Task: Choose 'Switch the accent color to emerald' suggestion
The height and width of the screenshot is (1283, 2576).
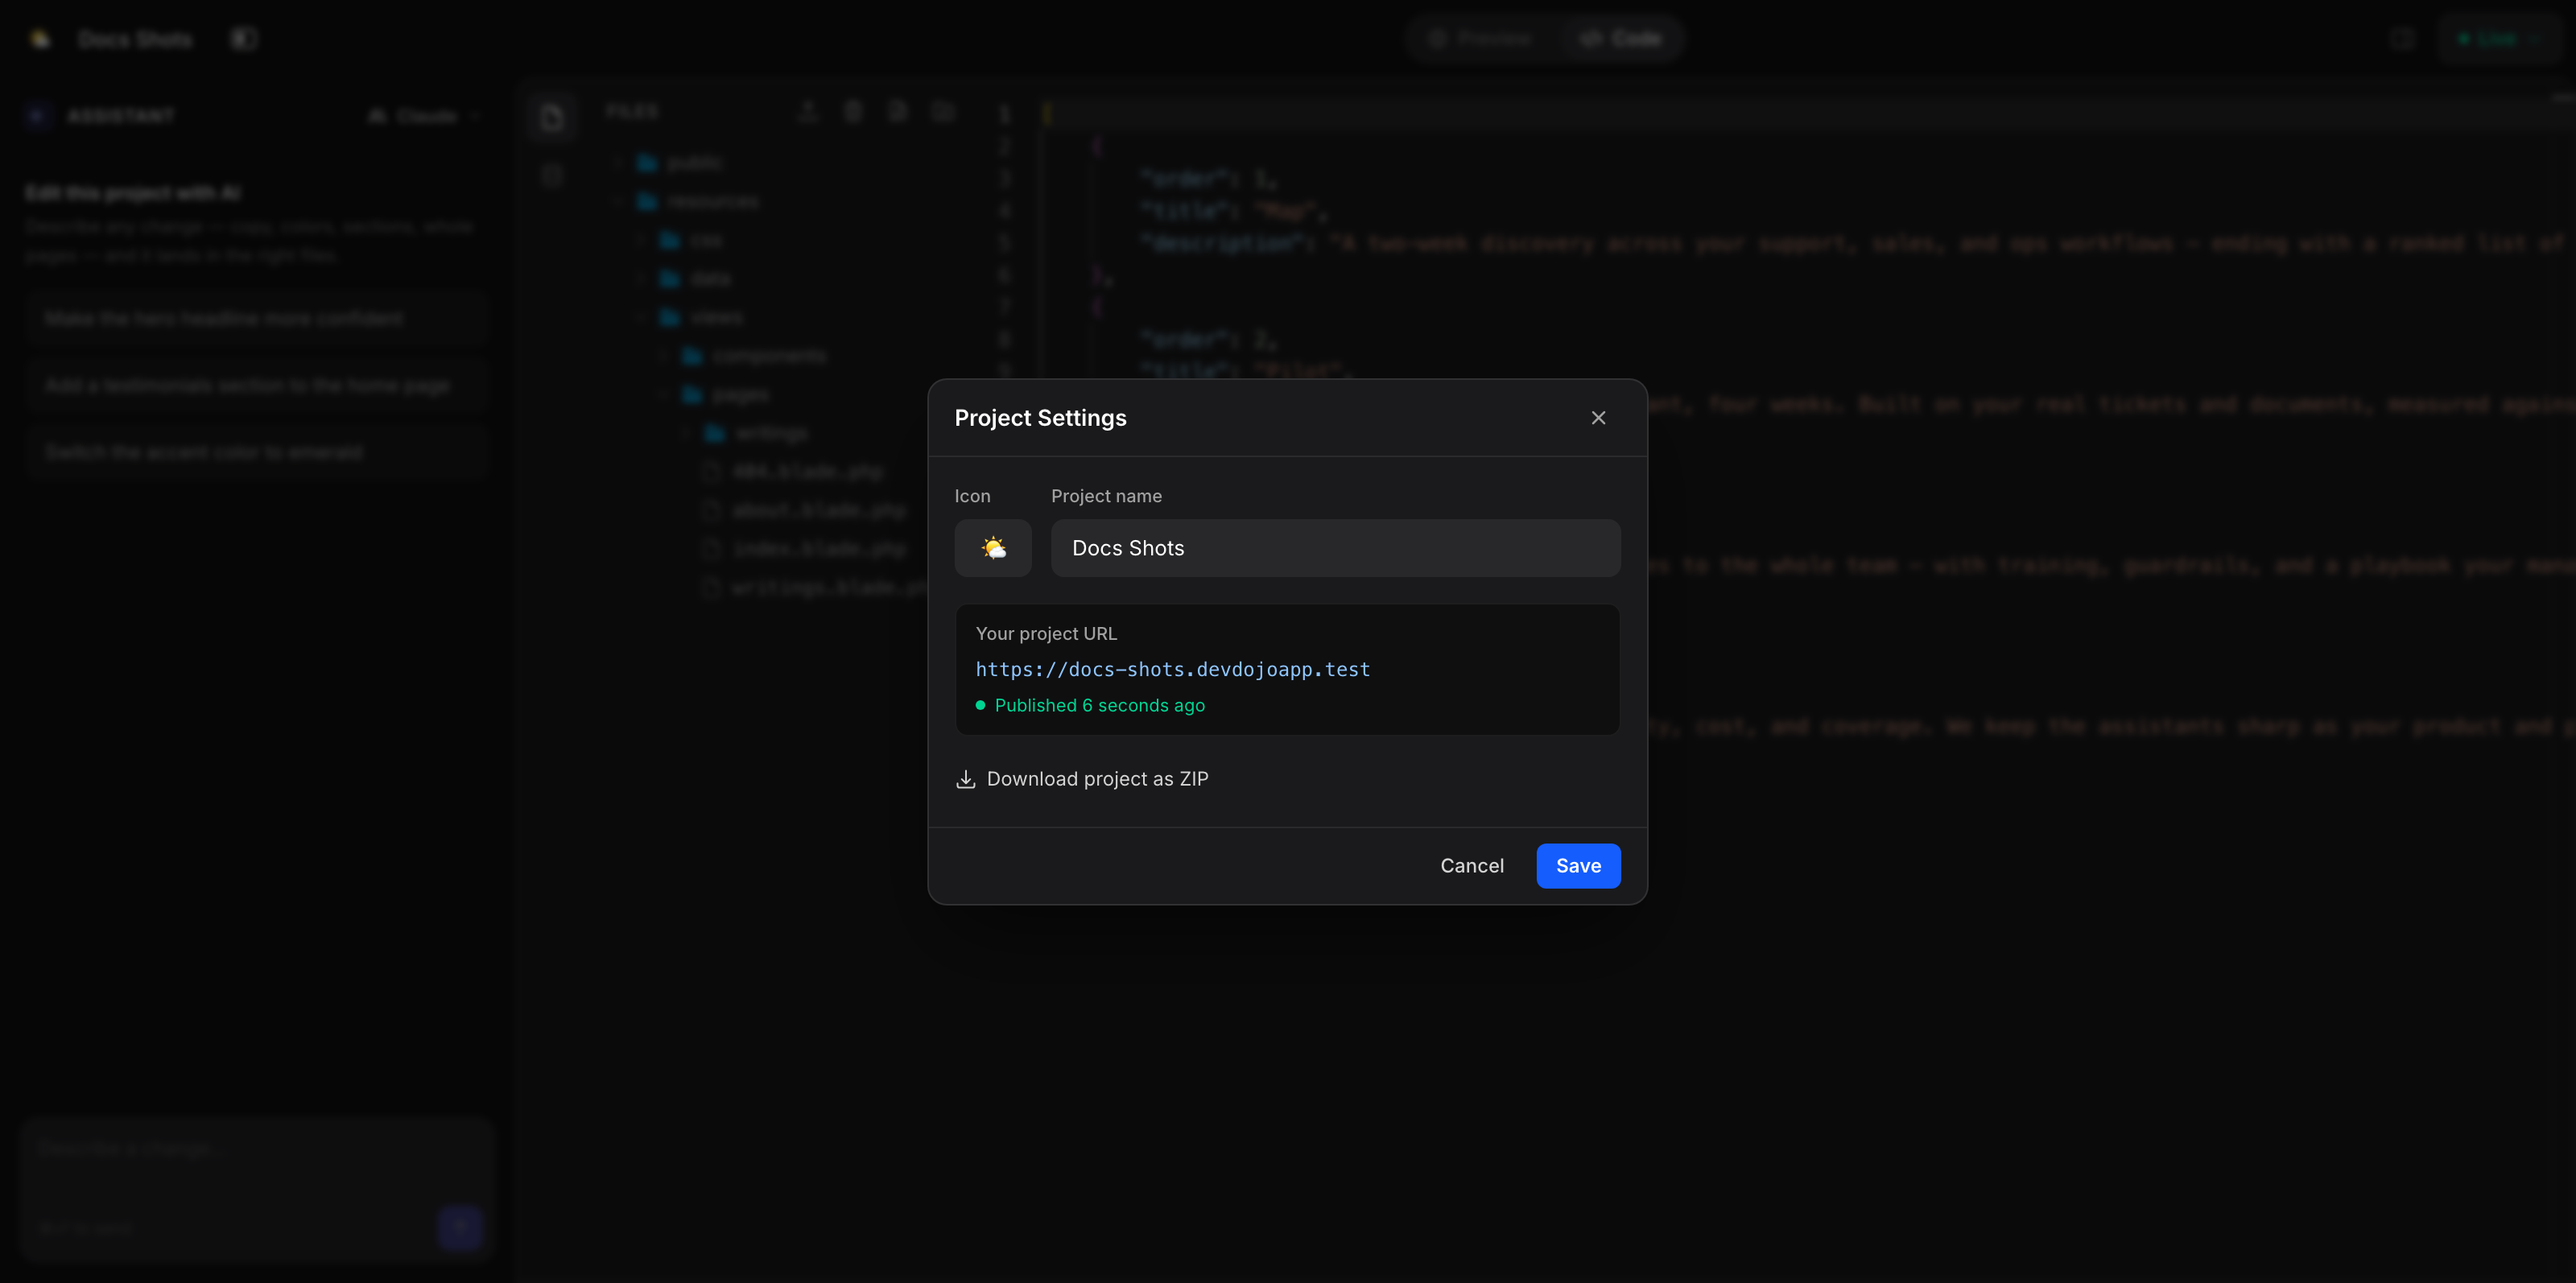Action: 258,452
